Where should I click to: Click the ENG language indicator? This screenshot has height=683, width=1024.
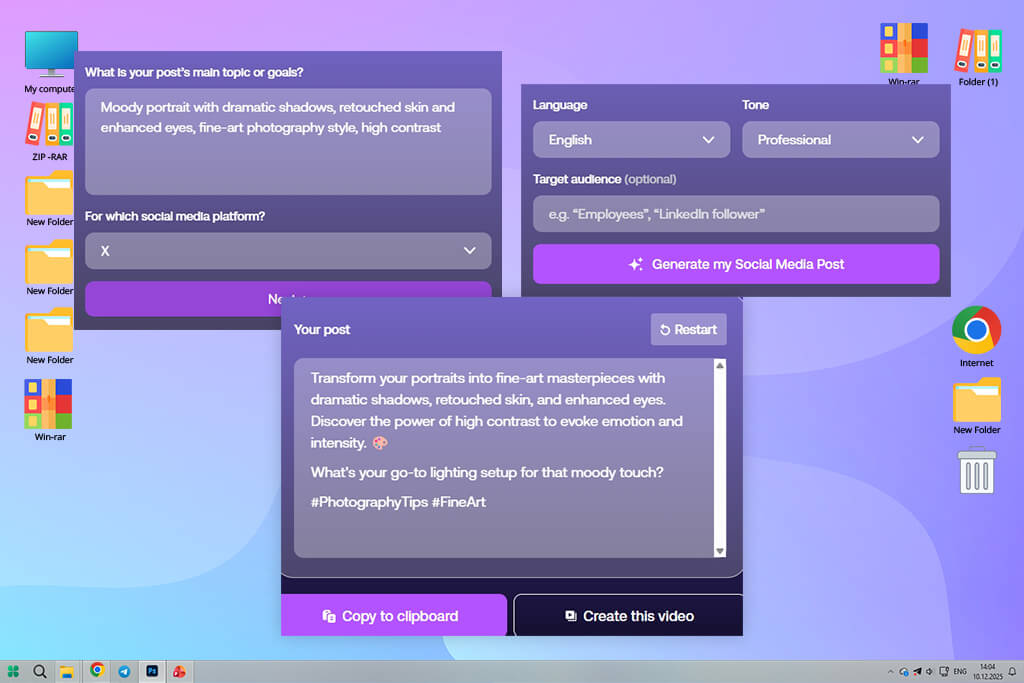[x=960, y=671]
